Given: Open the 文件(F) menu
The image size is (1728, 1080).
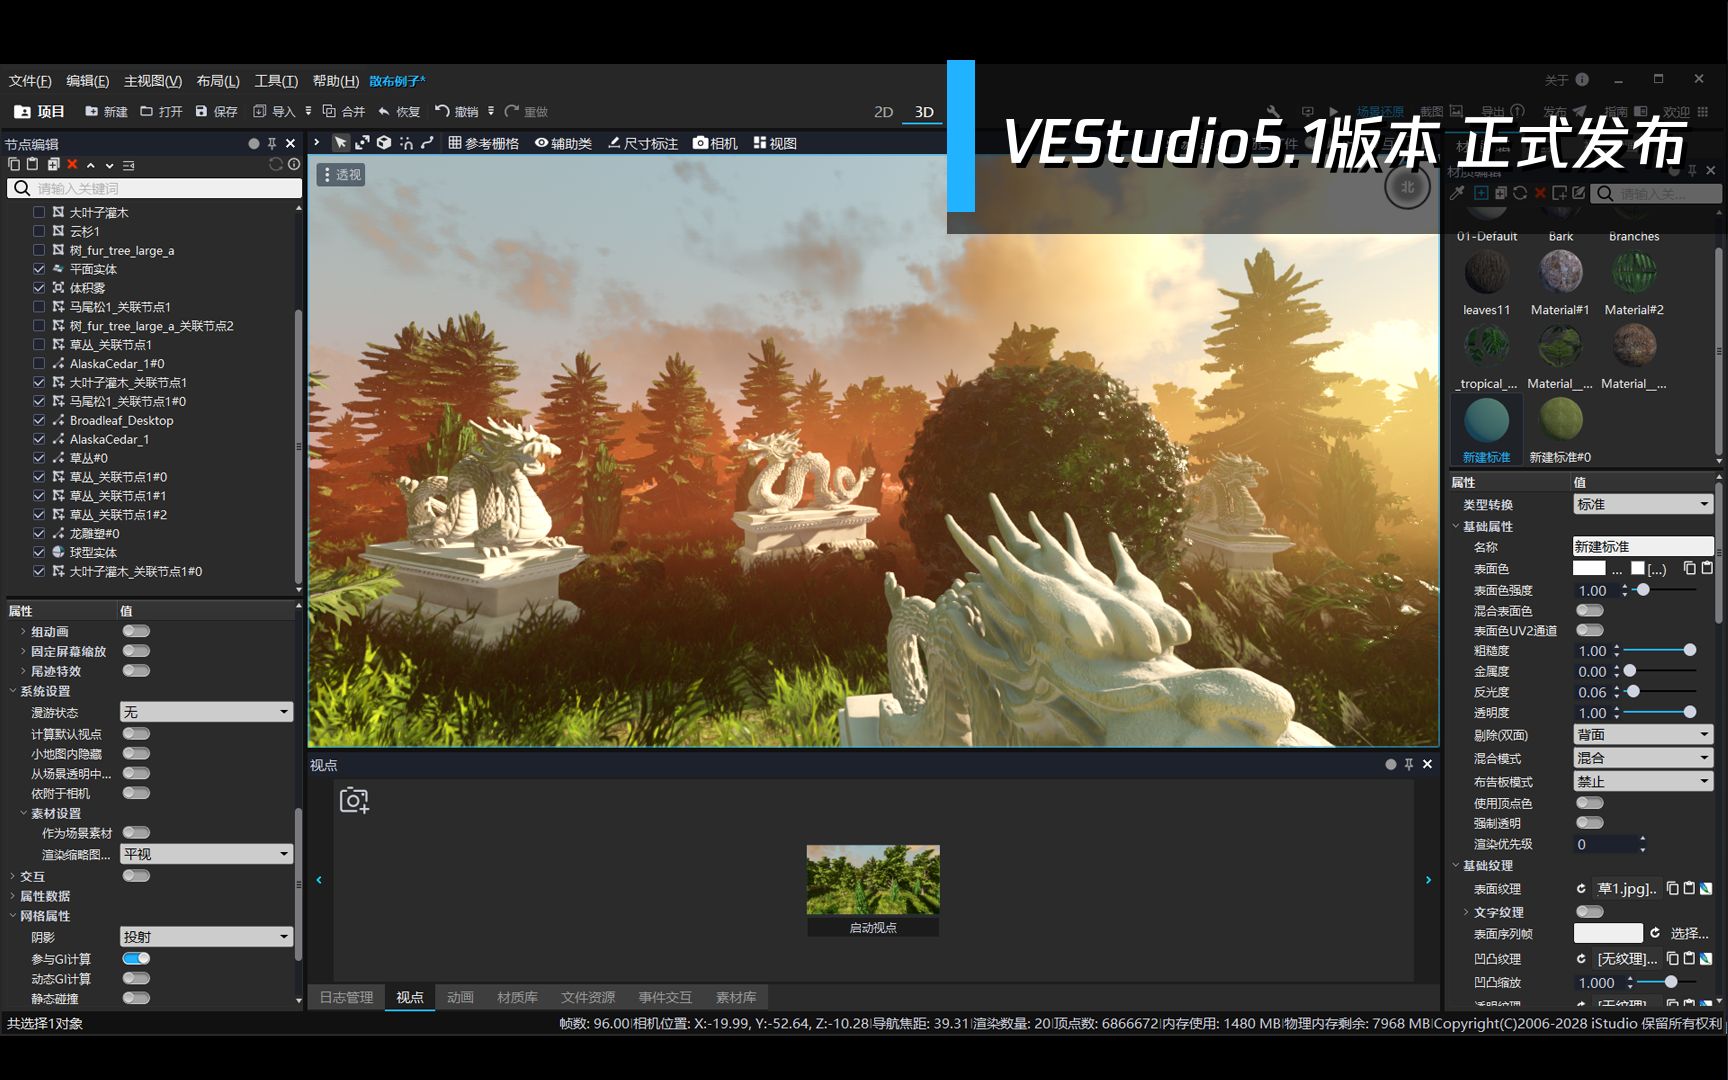Looking at the screenshot, I should pos(30,81).
